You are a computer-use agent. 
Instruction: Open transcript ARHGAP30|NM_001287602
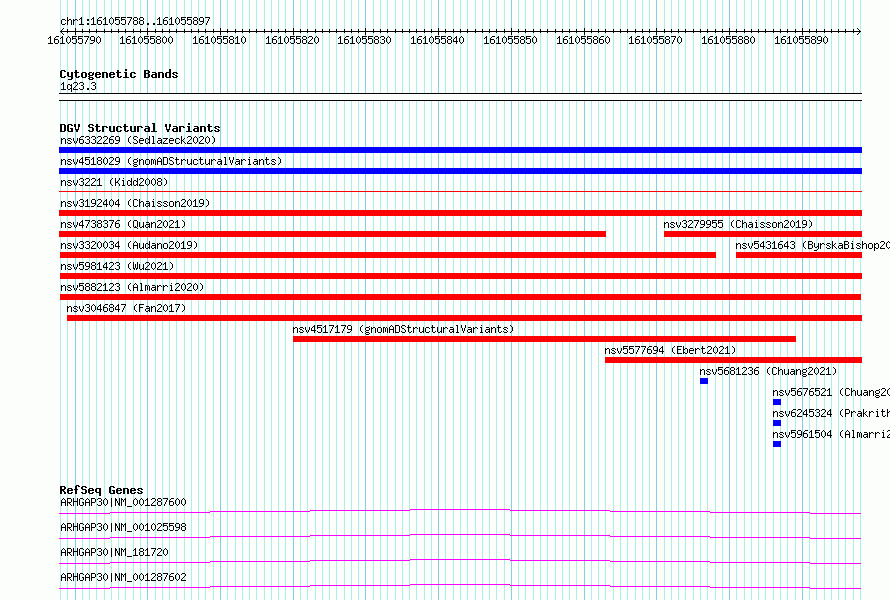(123, 577)
